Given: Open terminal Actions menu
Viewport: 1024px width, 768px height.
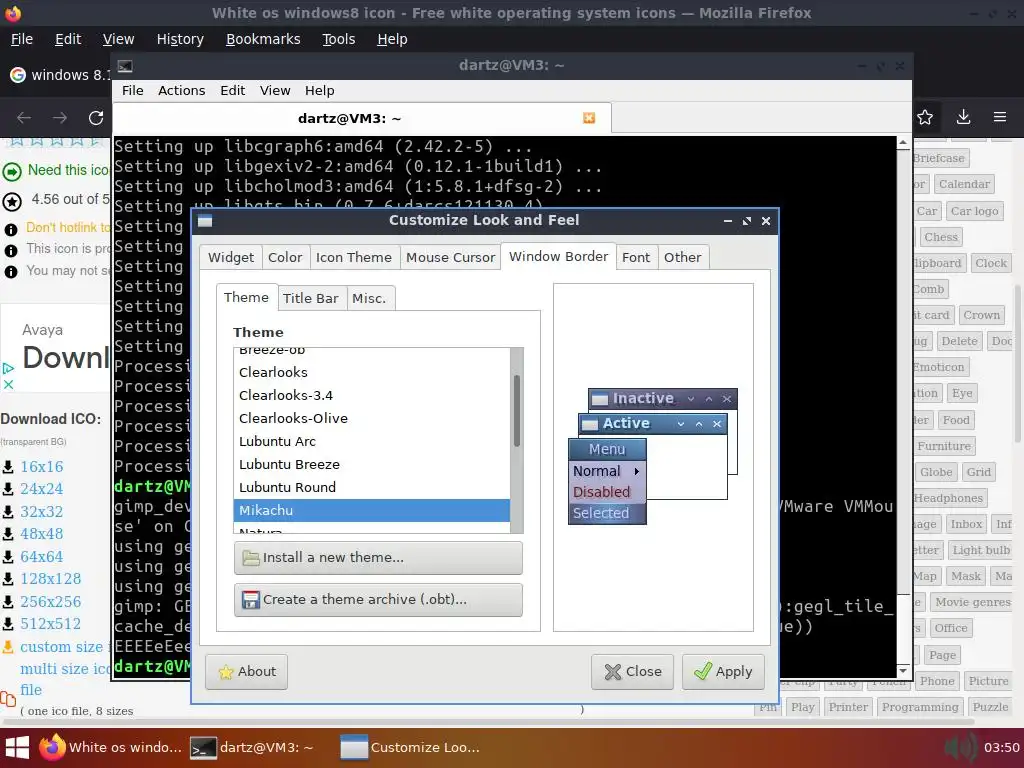Looking at the screenshot, I should point(182,91).
